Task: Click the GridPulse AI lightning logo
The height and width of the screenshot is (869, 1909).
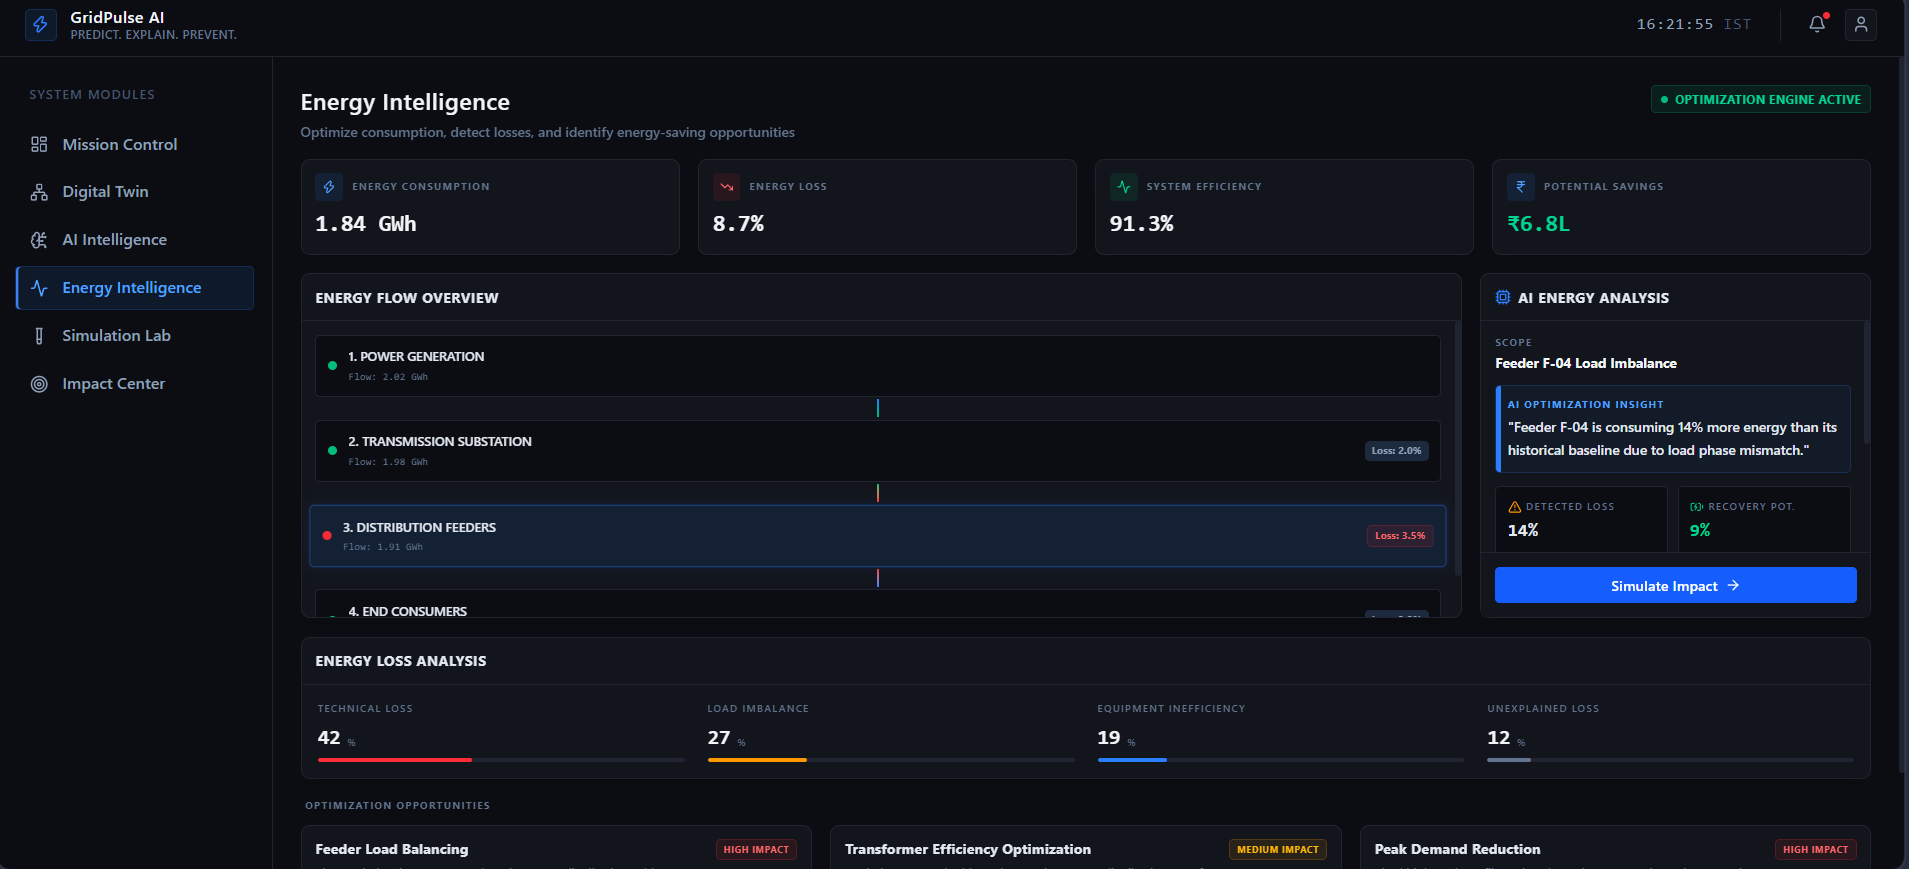Action: tap(40, 24)
